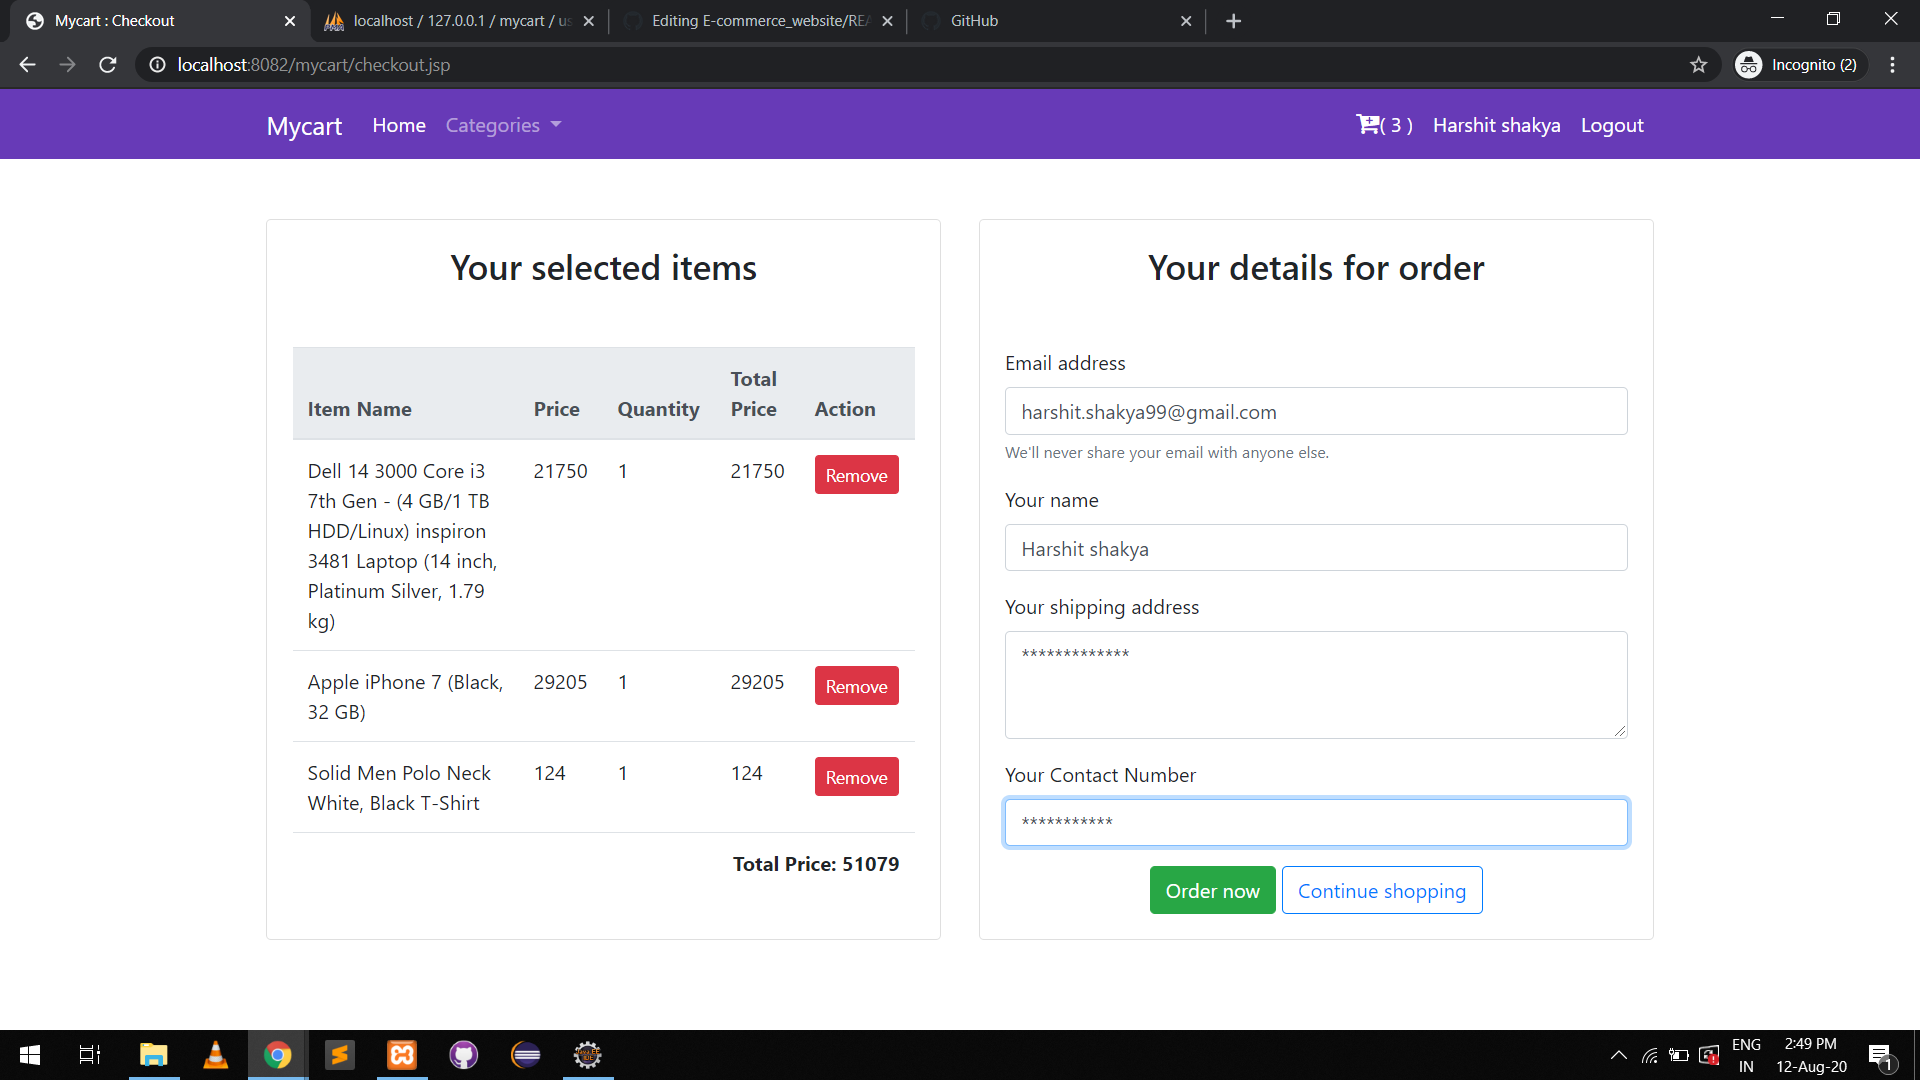This screenshot has height=1080, width=1920.
Task: Open the Incognito profile menu
Action: pos(1800,65)
